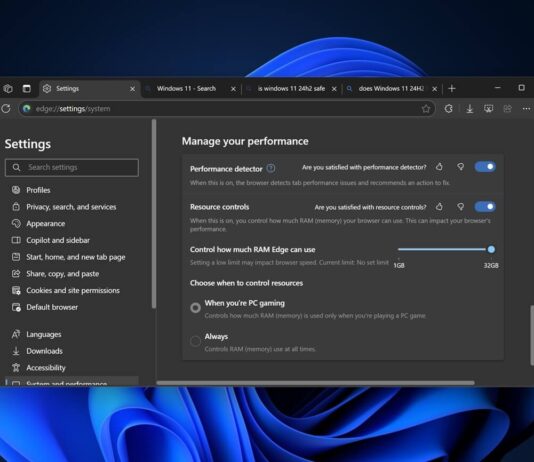Click the edge://settings/system address bar
Screen dimensions: 534x462
226,109
